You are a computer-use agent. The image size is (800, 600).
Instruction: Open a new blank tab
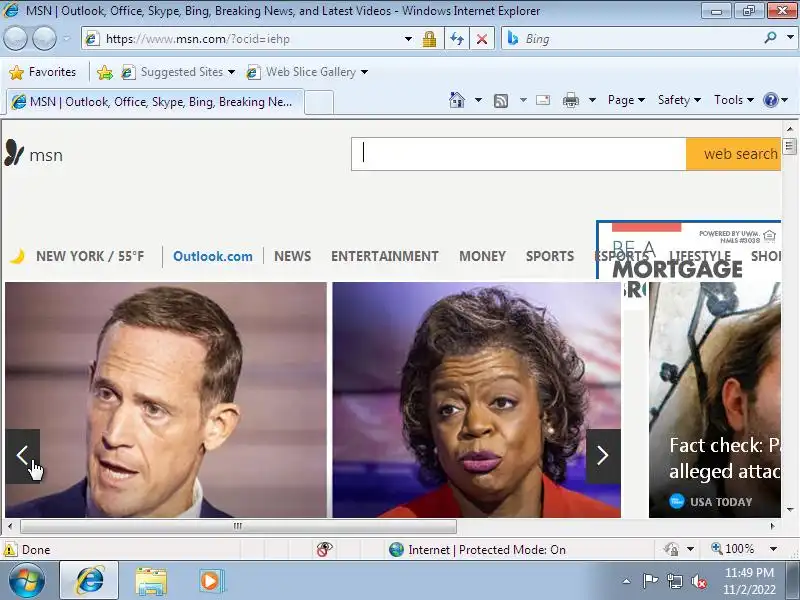pos(319,102)
